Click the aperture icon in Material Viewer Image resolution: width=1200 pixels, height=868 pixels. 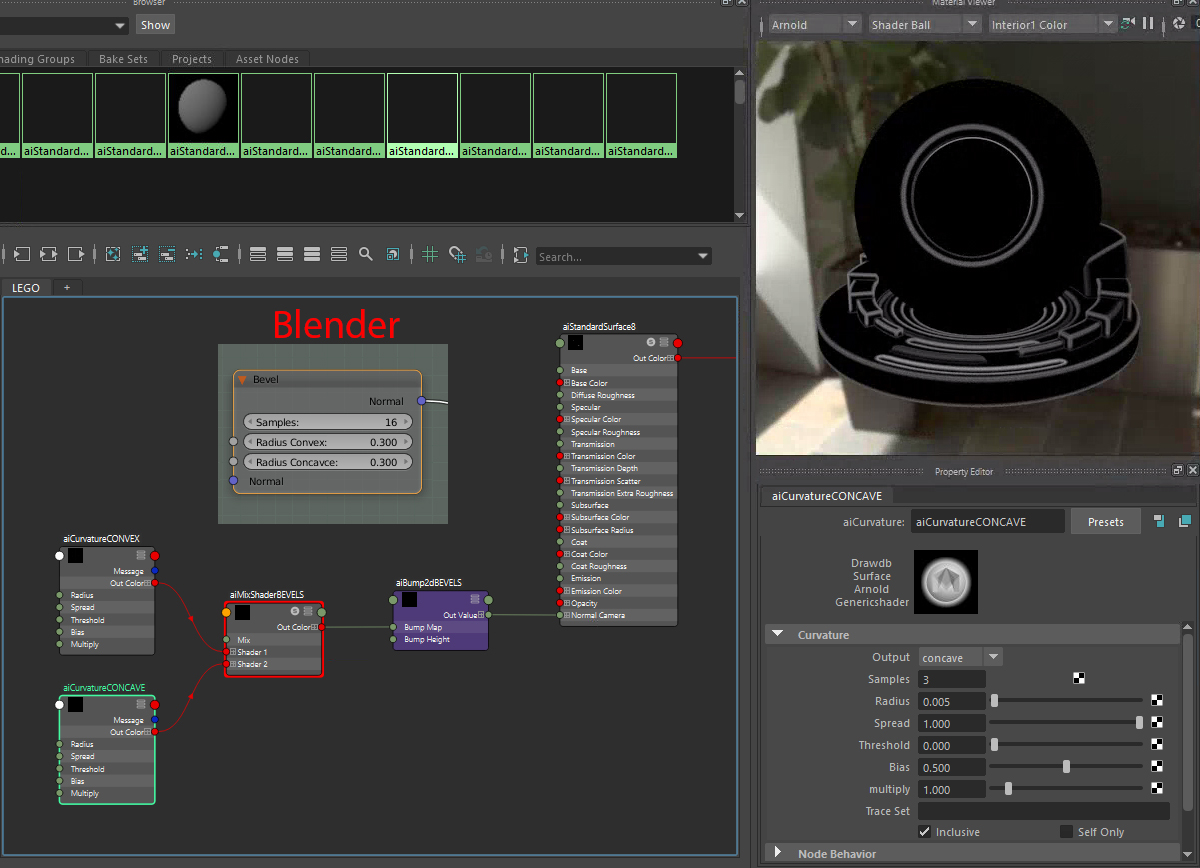click(1179, 23)
